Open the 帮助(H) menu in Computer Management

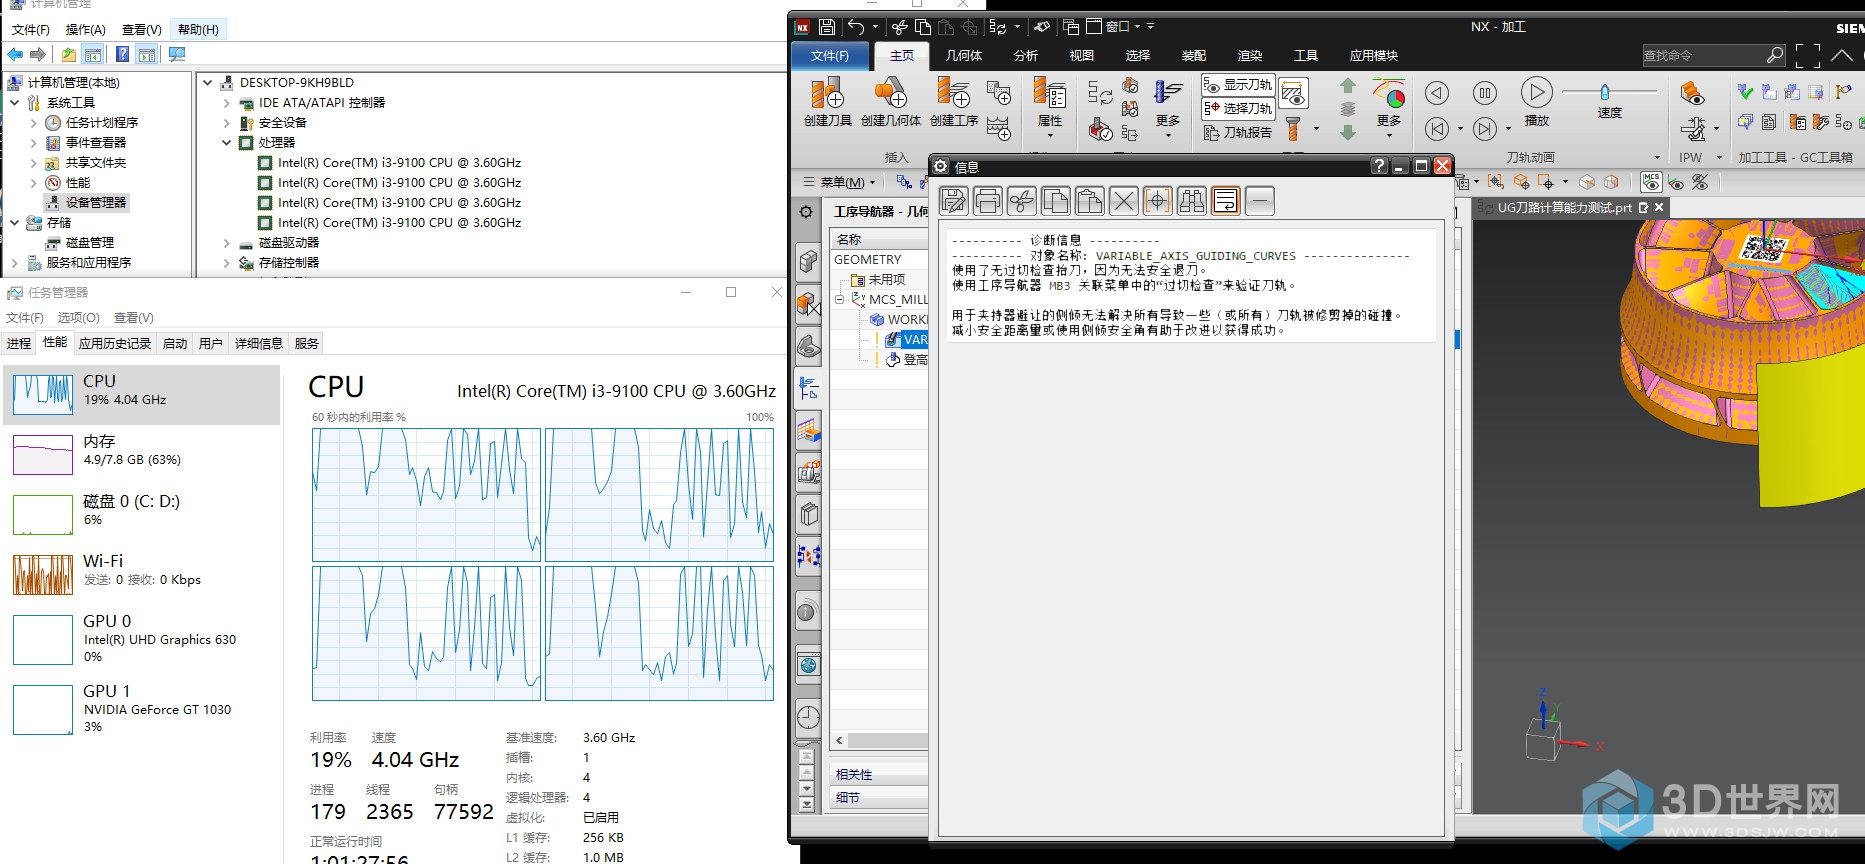click(198, 30)
